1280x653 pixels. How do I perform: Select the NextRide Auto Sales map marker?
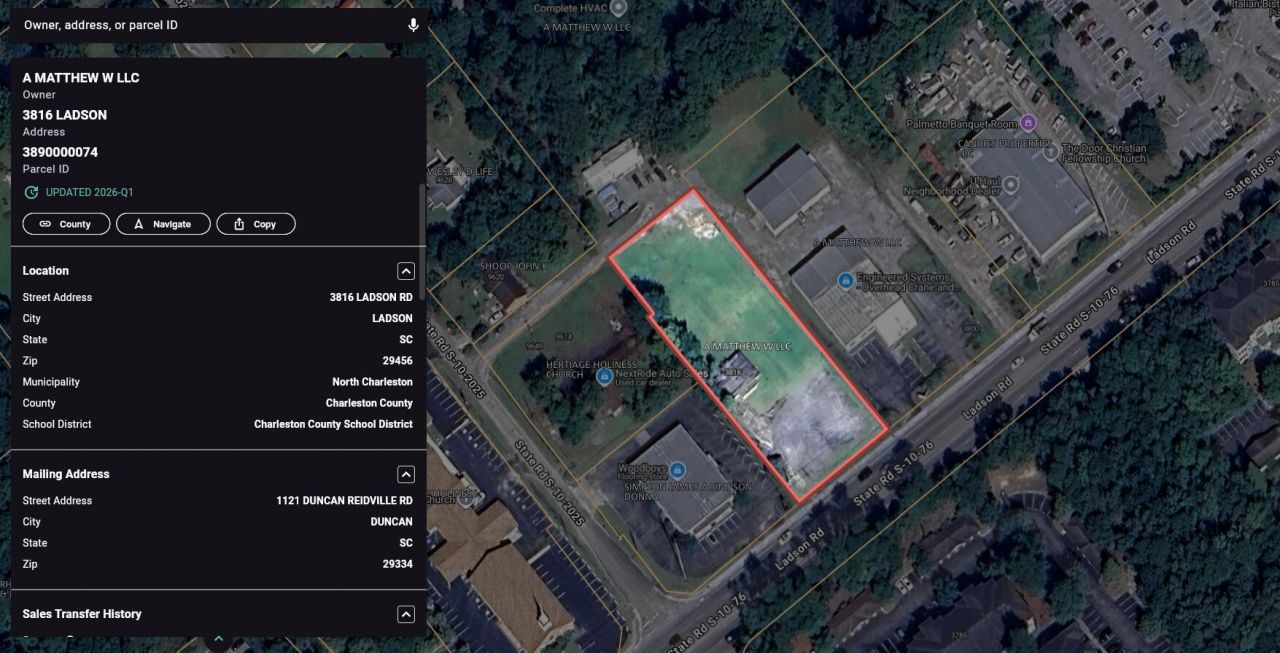tap(604, 377)
